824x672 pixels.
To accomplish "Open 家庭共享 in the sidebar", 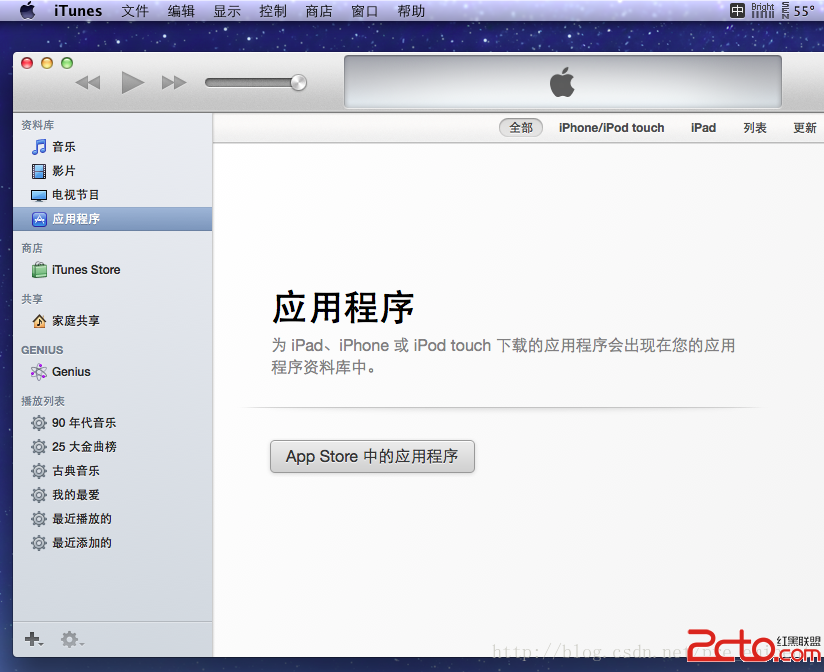I will coord(112,321).
